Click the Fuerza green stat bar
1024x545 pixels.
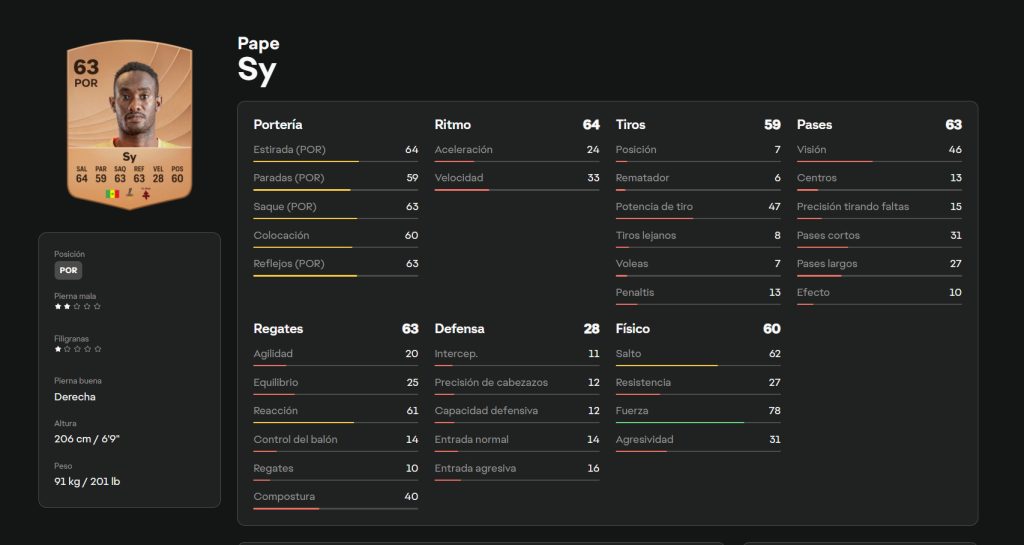[x=680, y=422]
